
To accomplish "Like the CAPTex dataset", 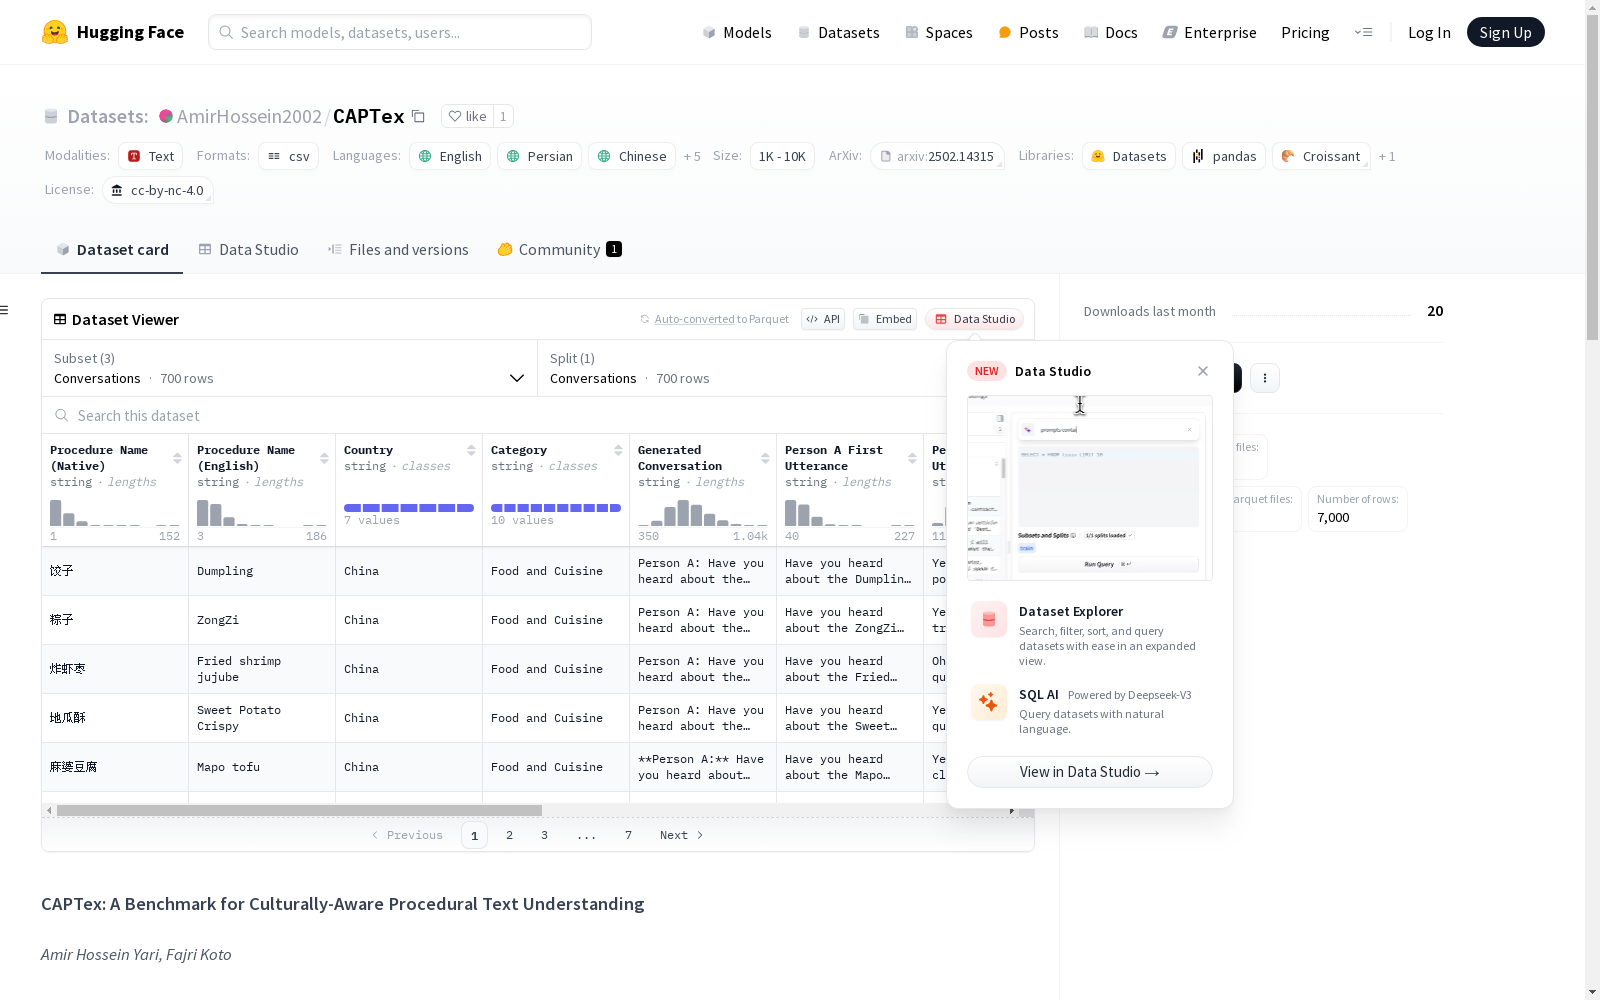I will pos(467,116).
